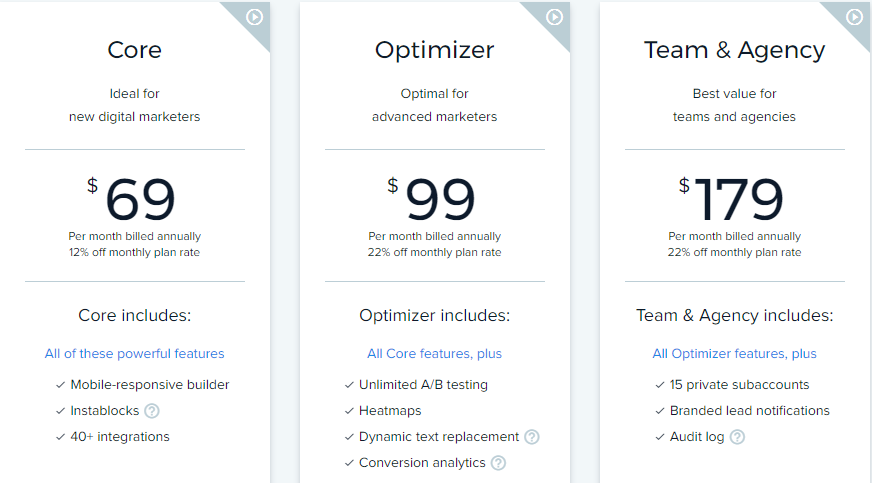872x483 pixels.
Task: Open 'All of these powerful features' link
Action: pyautogui.click(x=134, y=353)
